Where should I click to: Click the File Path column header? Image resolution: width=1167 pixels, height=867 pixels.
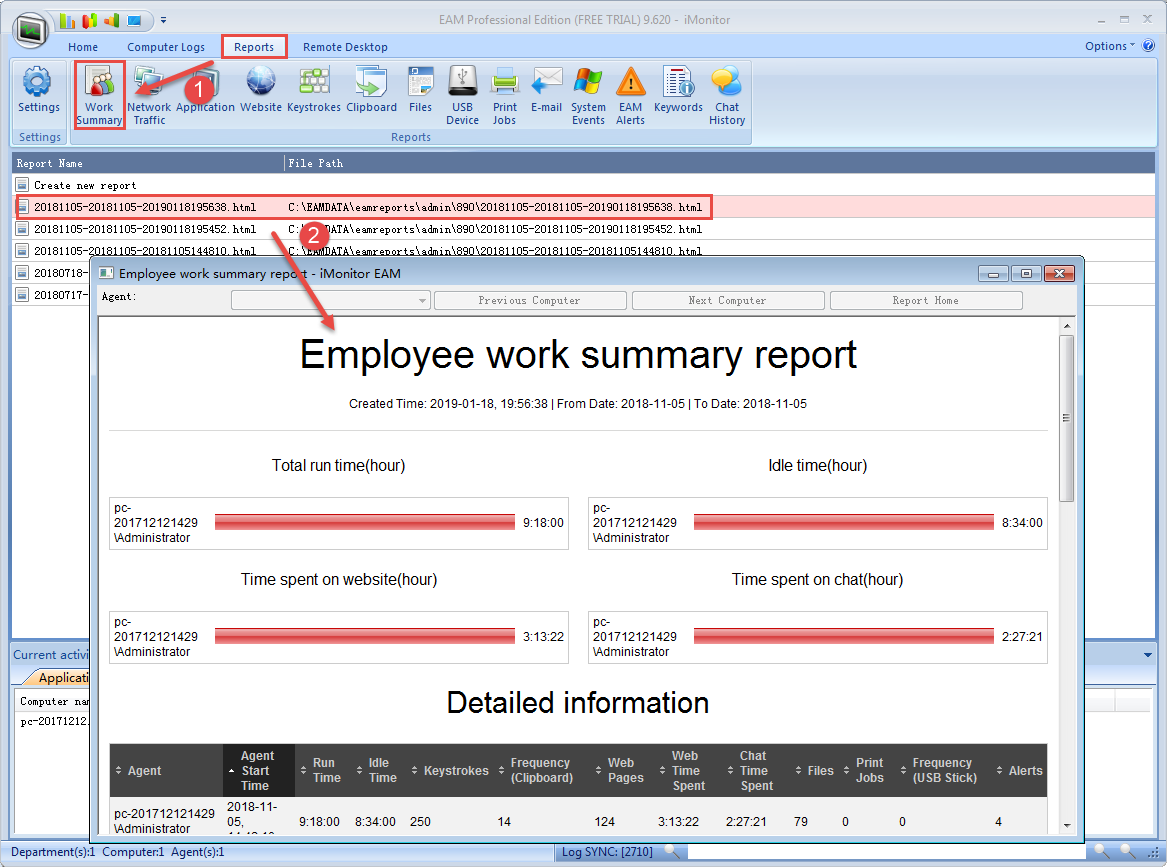[720, 163]
